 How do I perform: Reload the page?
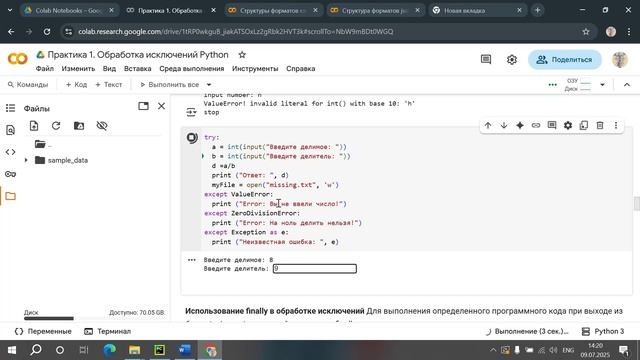point(47,31)
